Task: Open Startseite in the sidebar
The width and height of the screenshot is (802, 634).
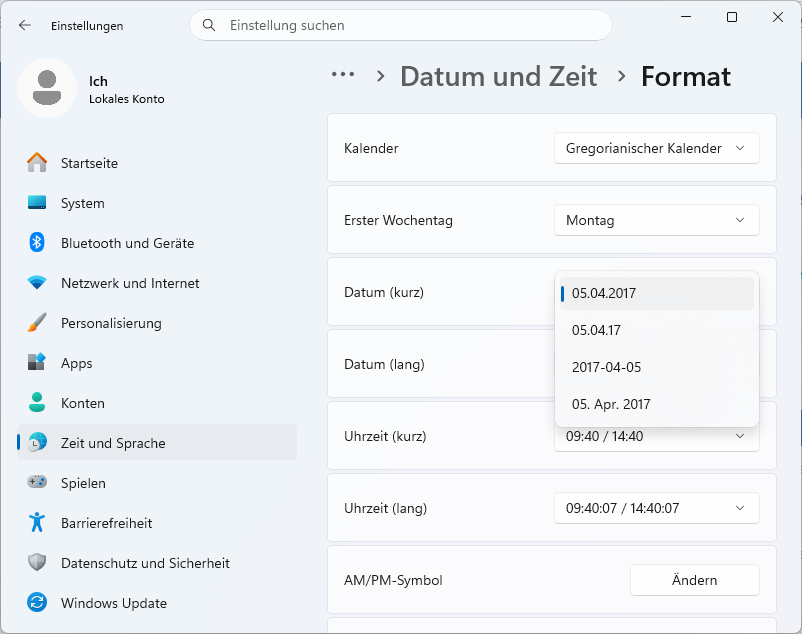Action: point(157,163)
